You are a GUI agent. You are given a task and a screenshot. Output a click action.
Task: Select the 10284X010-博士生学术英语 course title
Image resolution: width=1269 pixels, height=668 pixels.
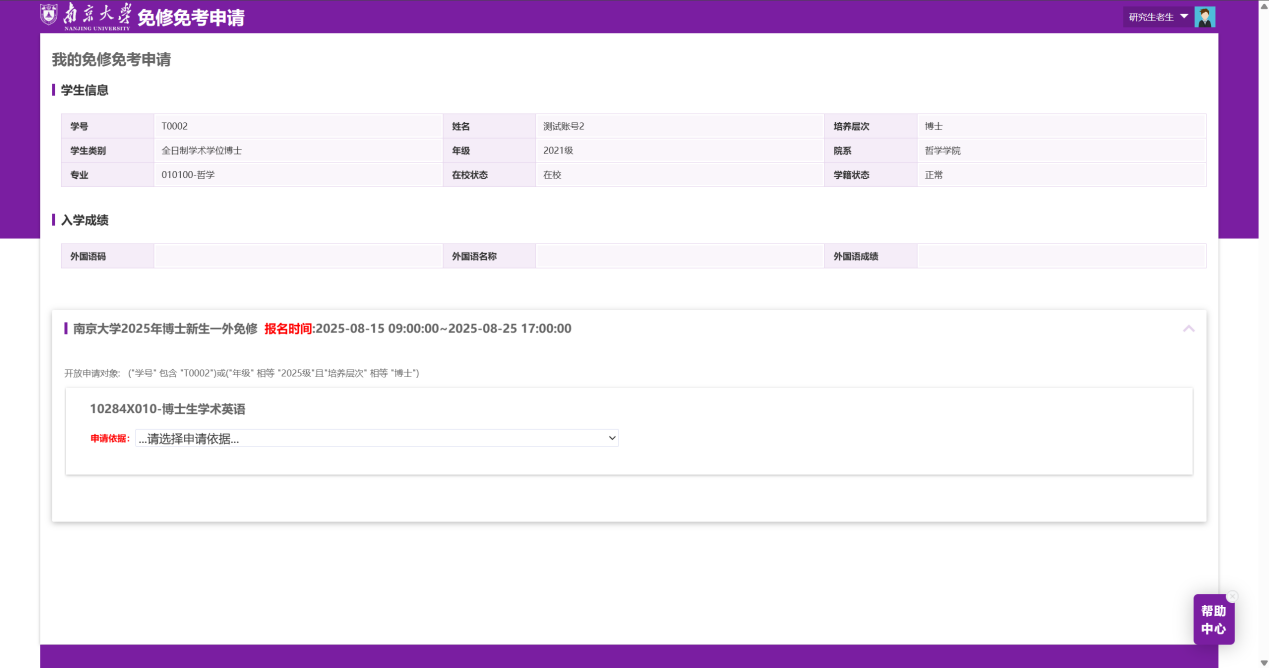click(167, 409)
